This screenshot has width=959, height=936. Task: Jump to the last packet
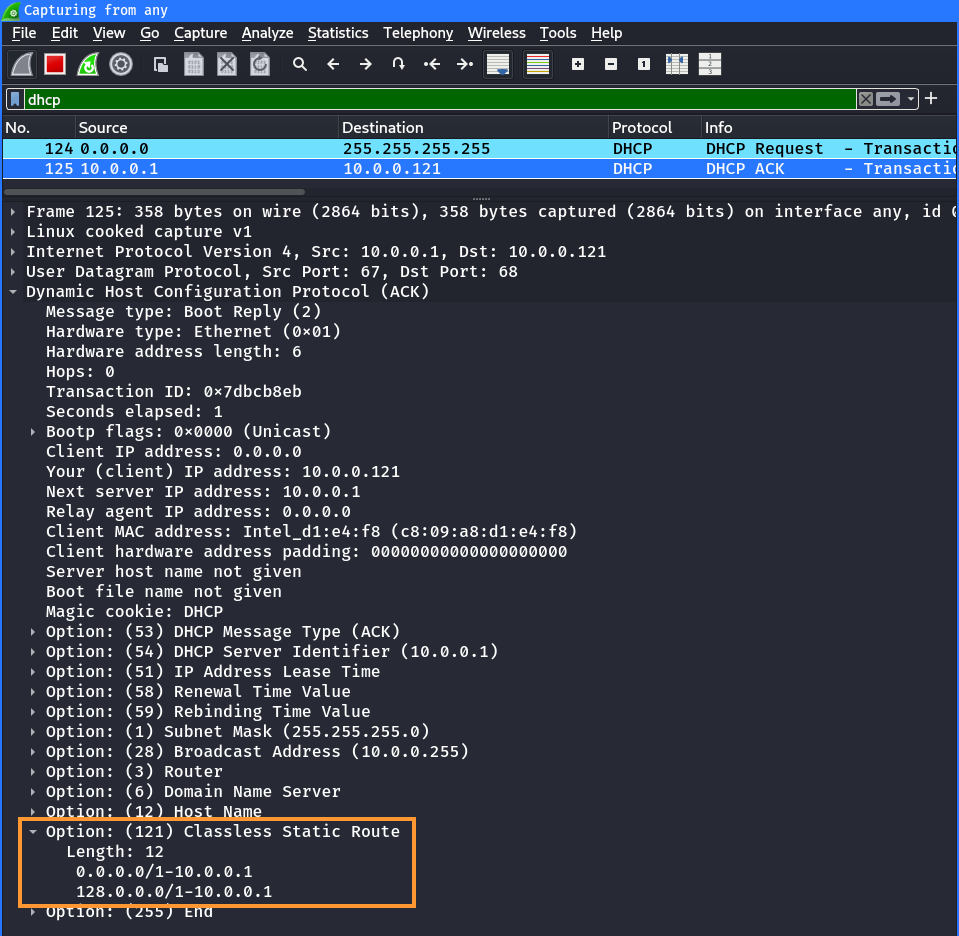(x=465, y=65)
